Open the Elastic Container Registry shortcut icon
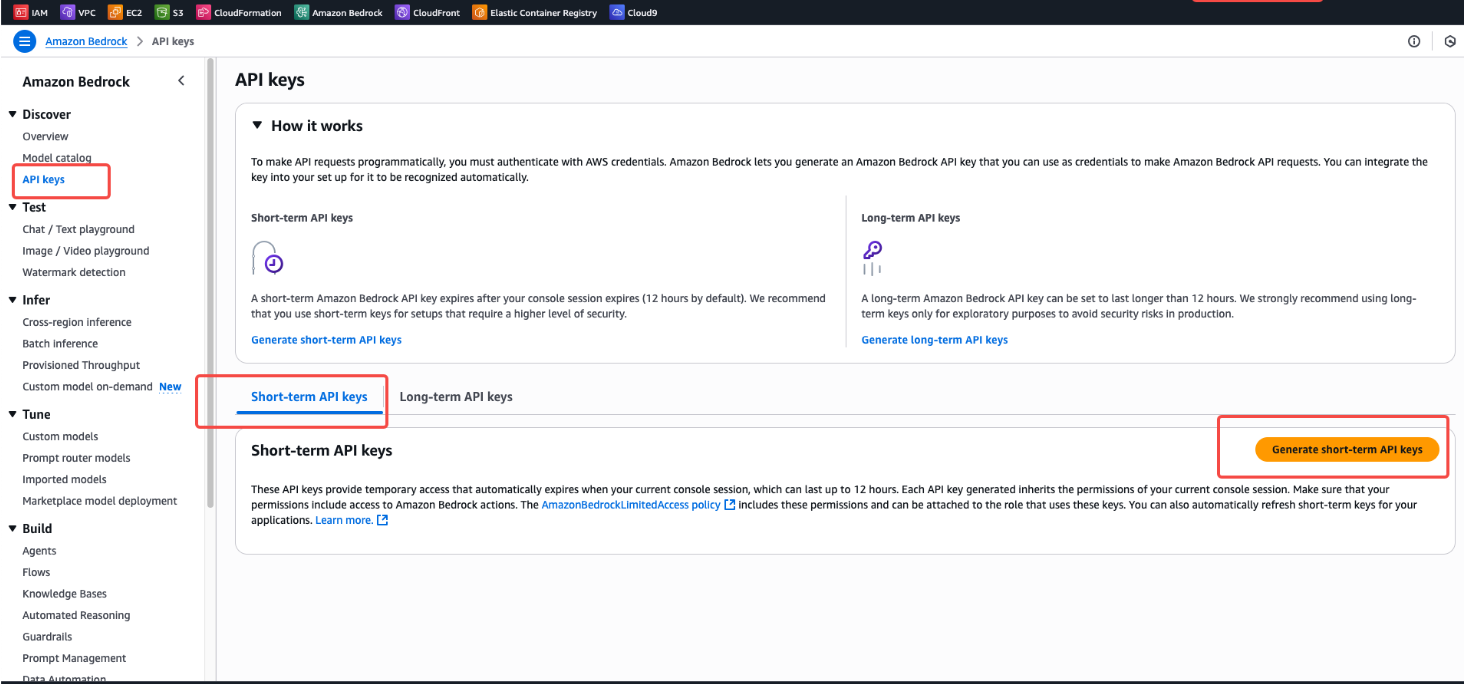 point(479,12)
